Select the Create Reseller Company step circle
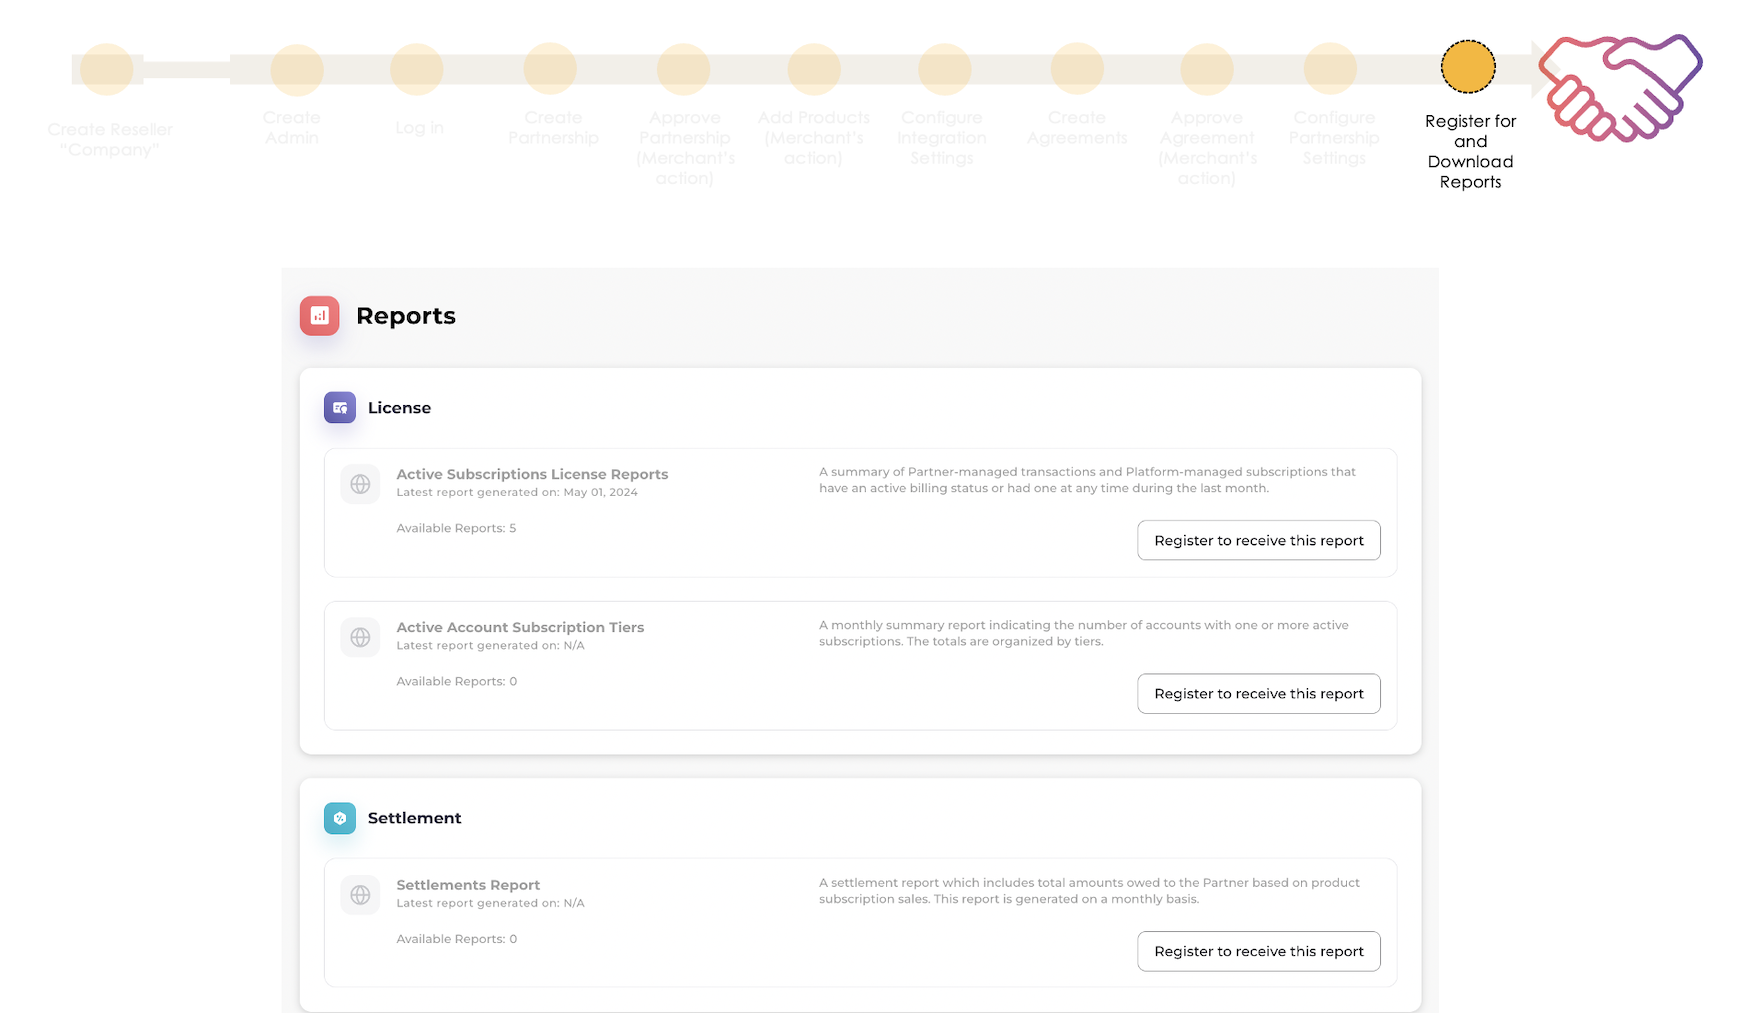 pyautogui.click(x=107, y=69)
